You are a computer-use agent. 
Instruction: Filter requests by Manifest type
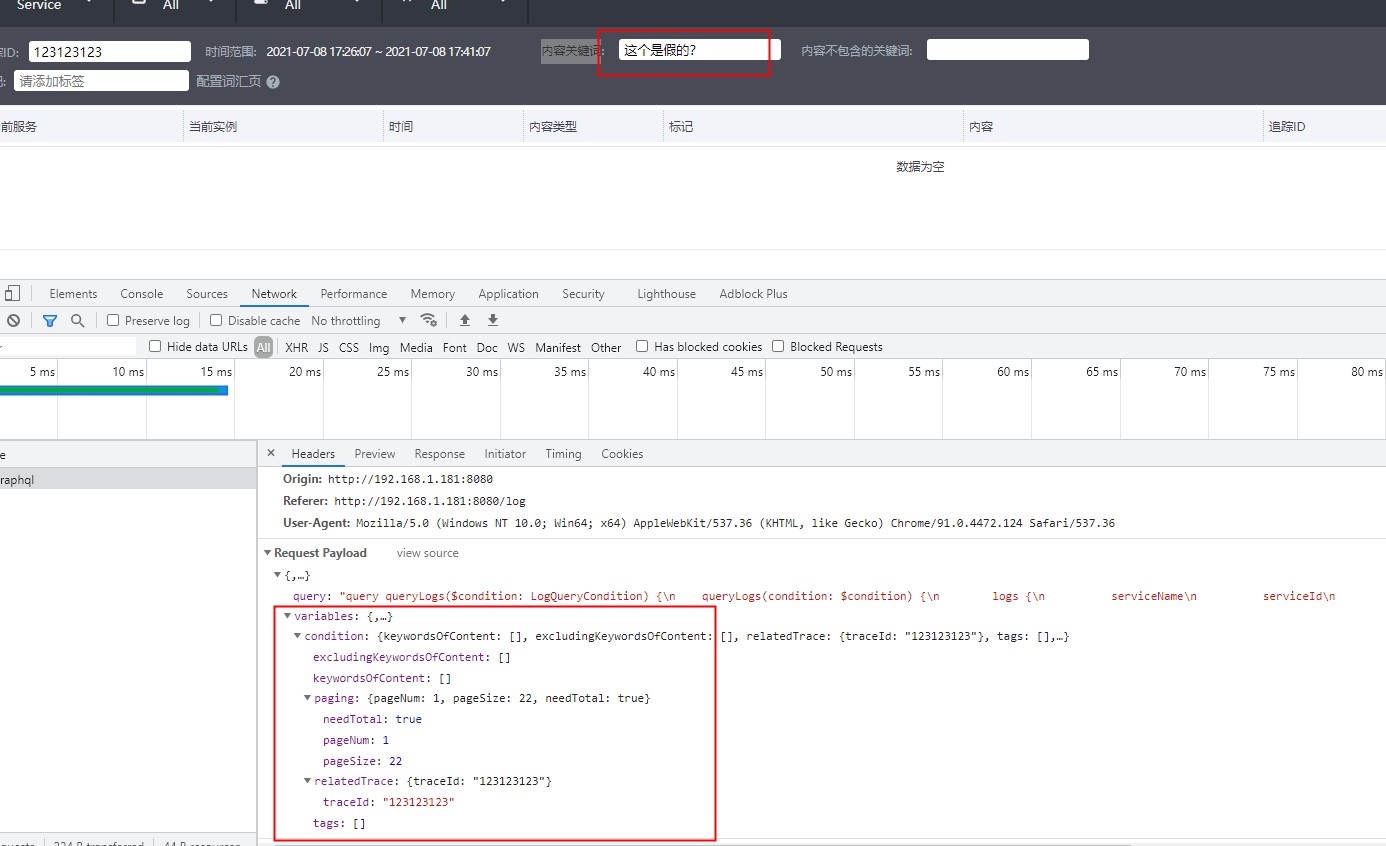558,347
